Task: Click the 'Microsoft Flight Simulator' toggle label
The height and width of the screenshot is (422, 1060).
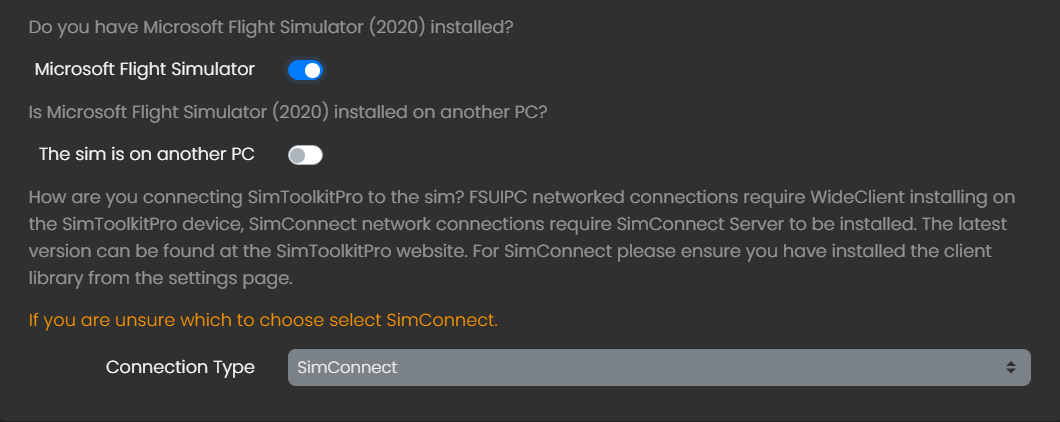Action: 145,69
